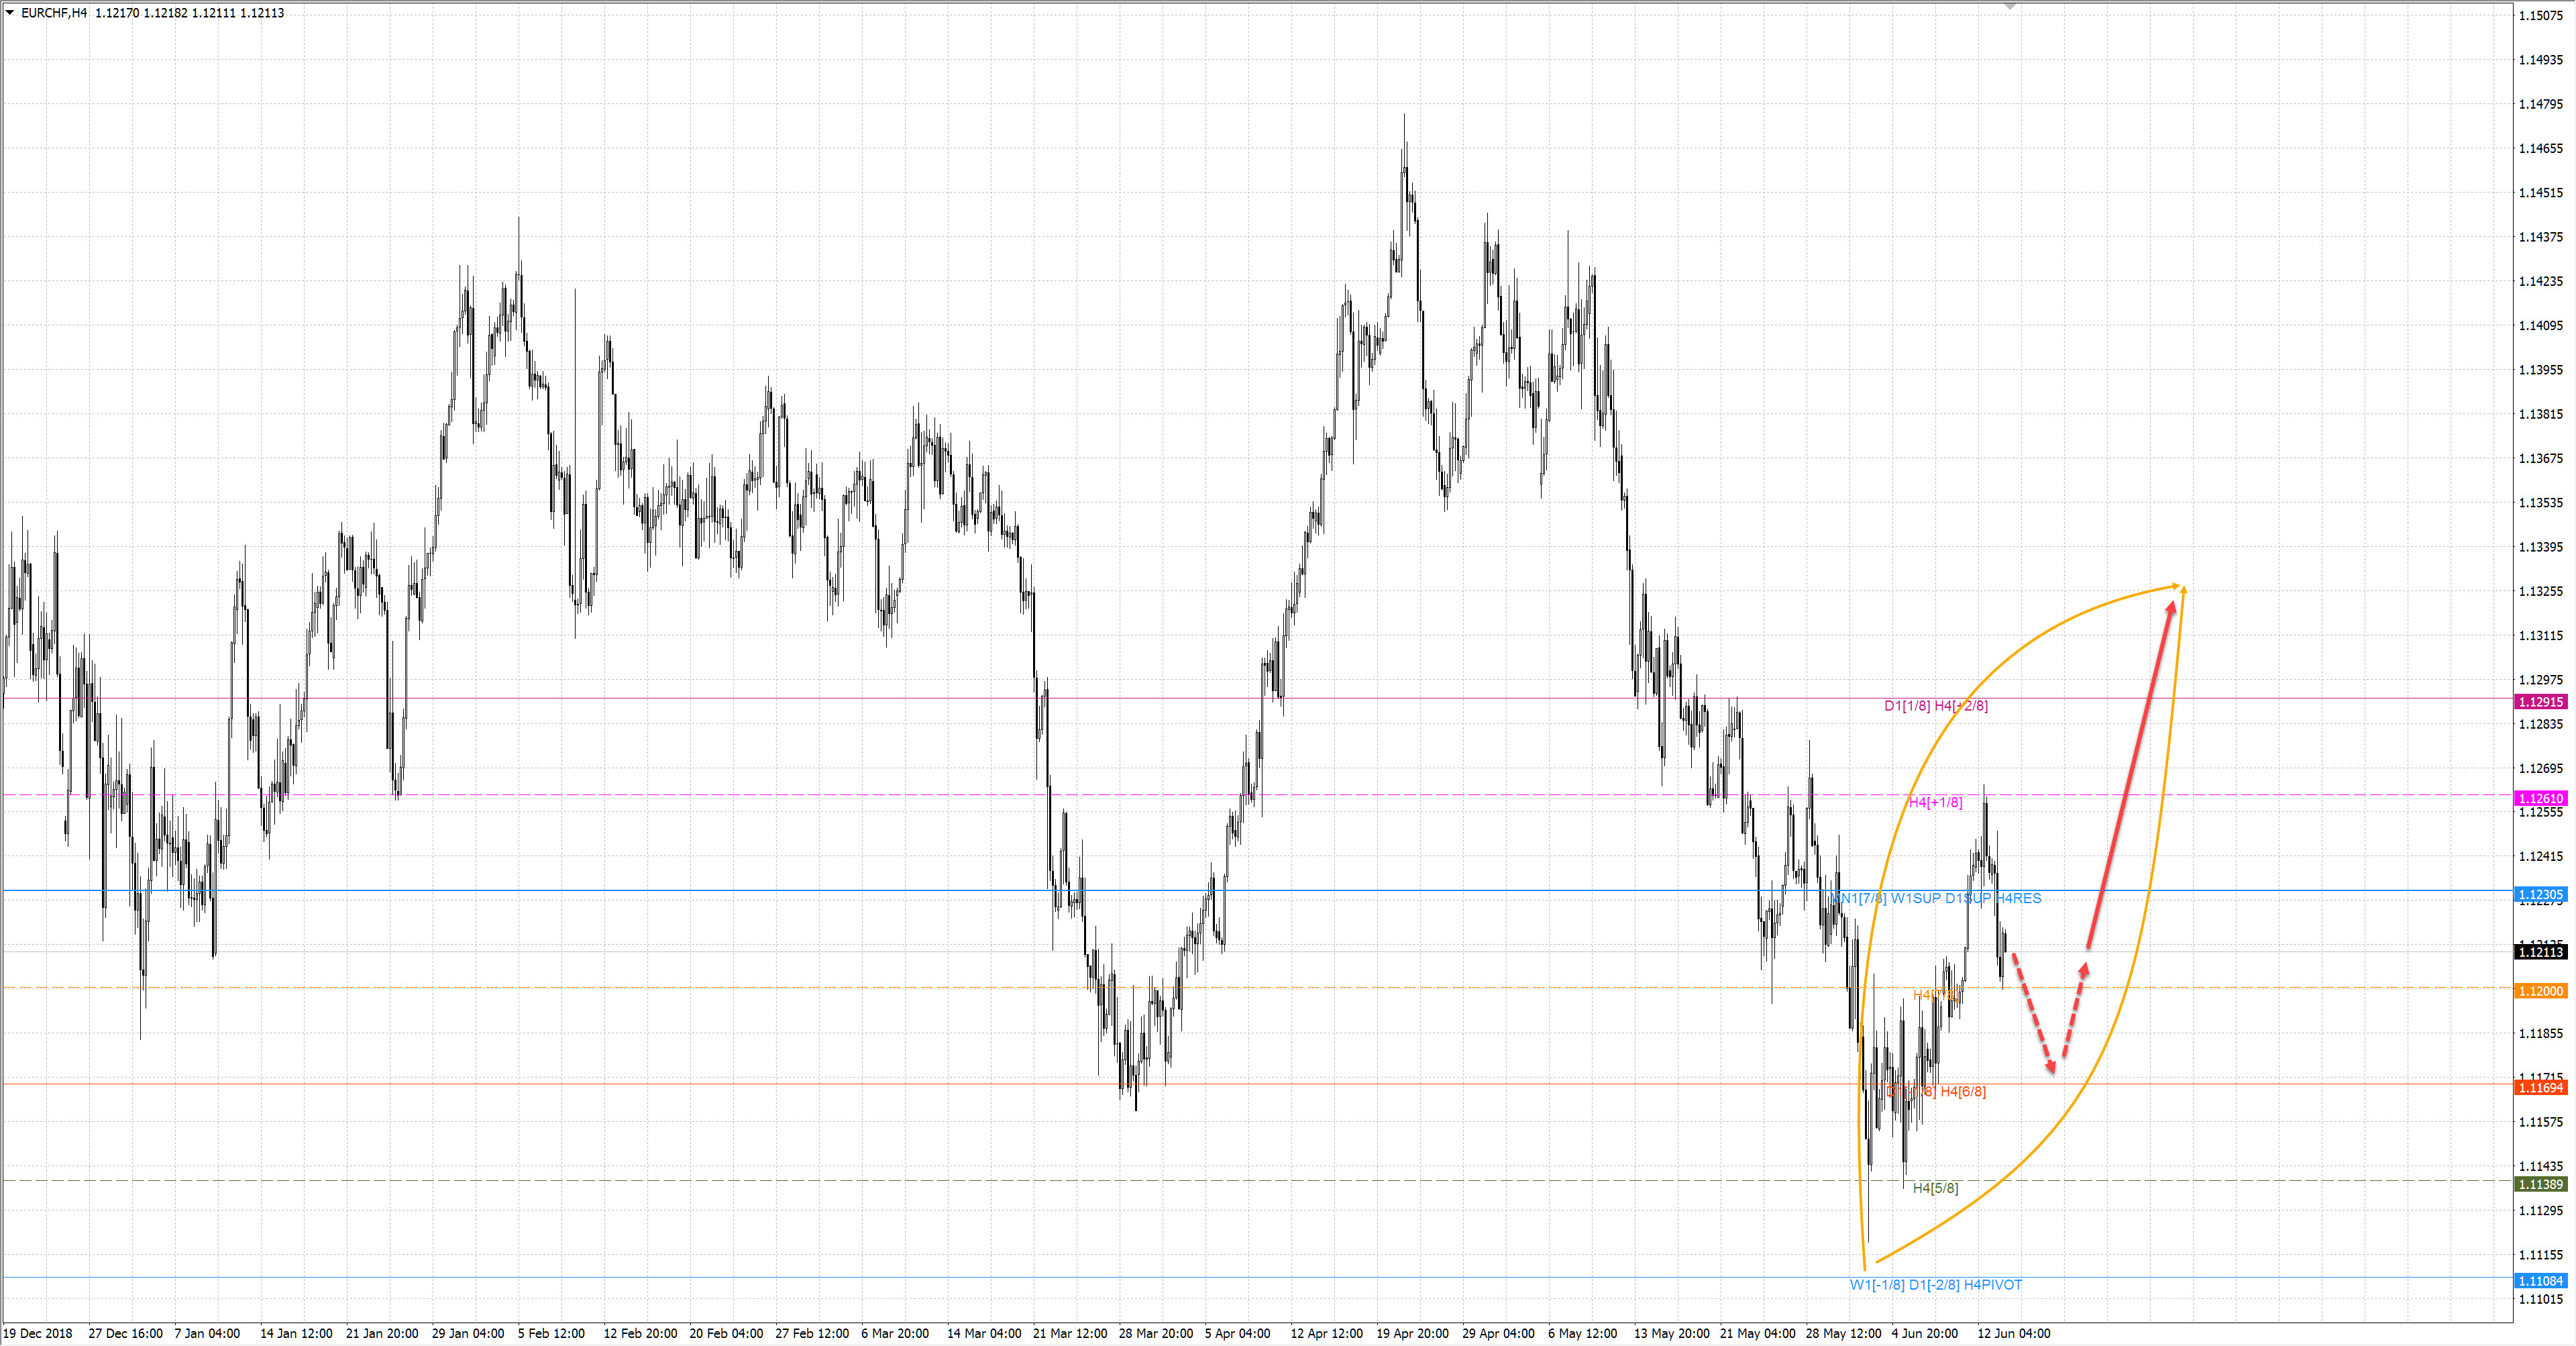Click the 'W1[-1/8] D1[-2/8] H4PIVOT' label
This screenshot has width=2576, height=1346.
pyautogui.click(x=1935, y=1285)
